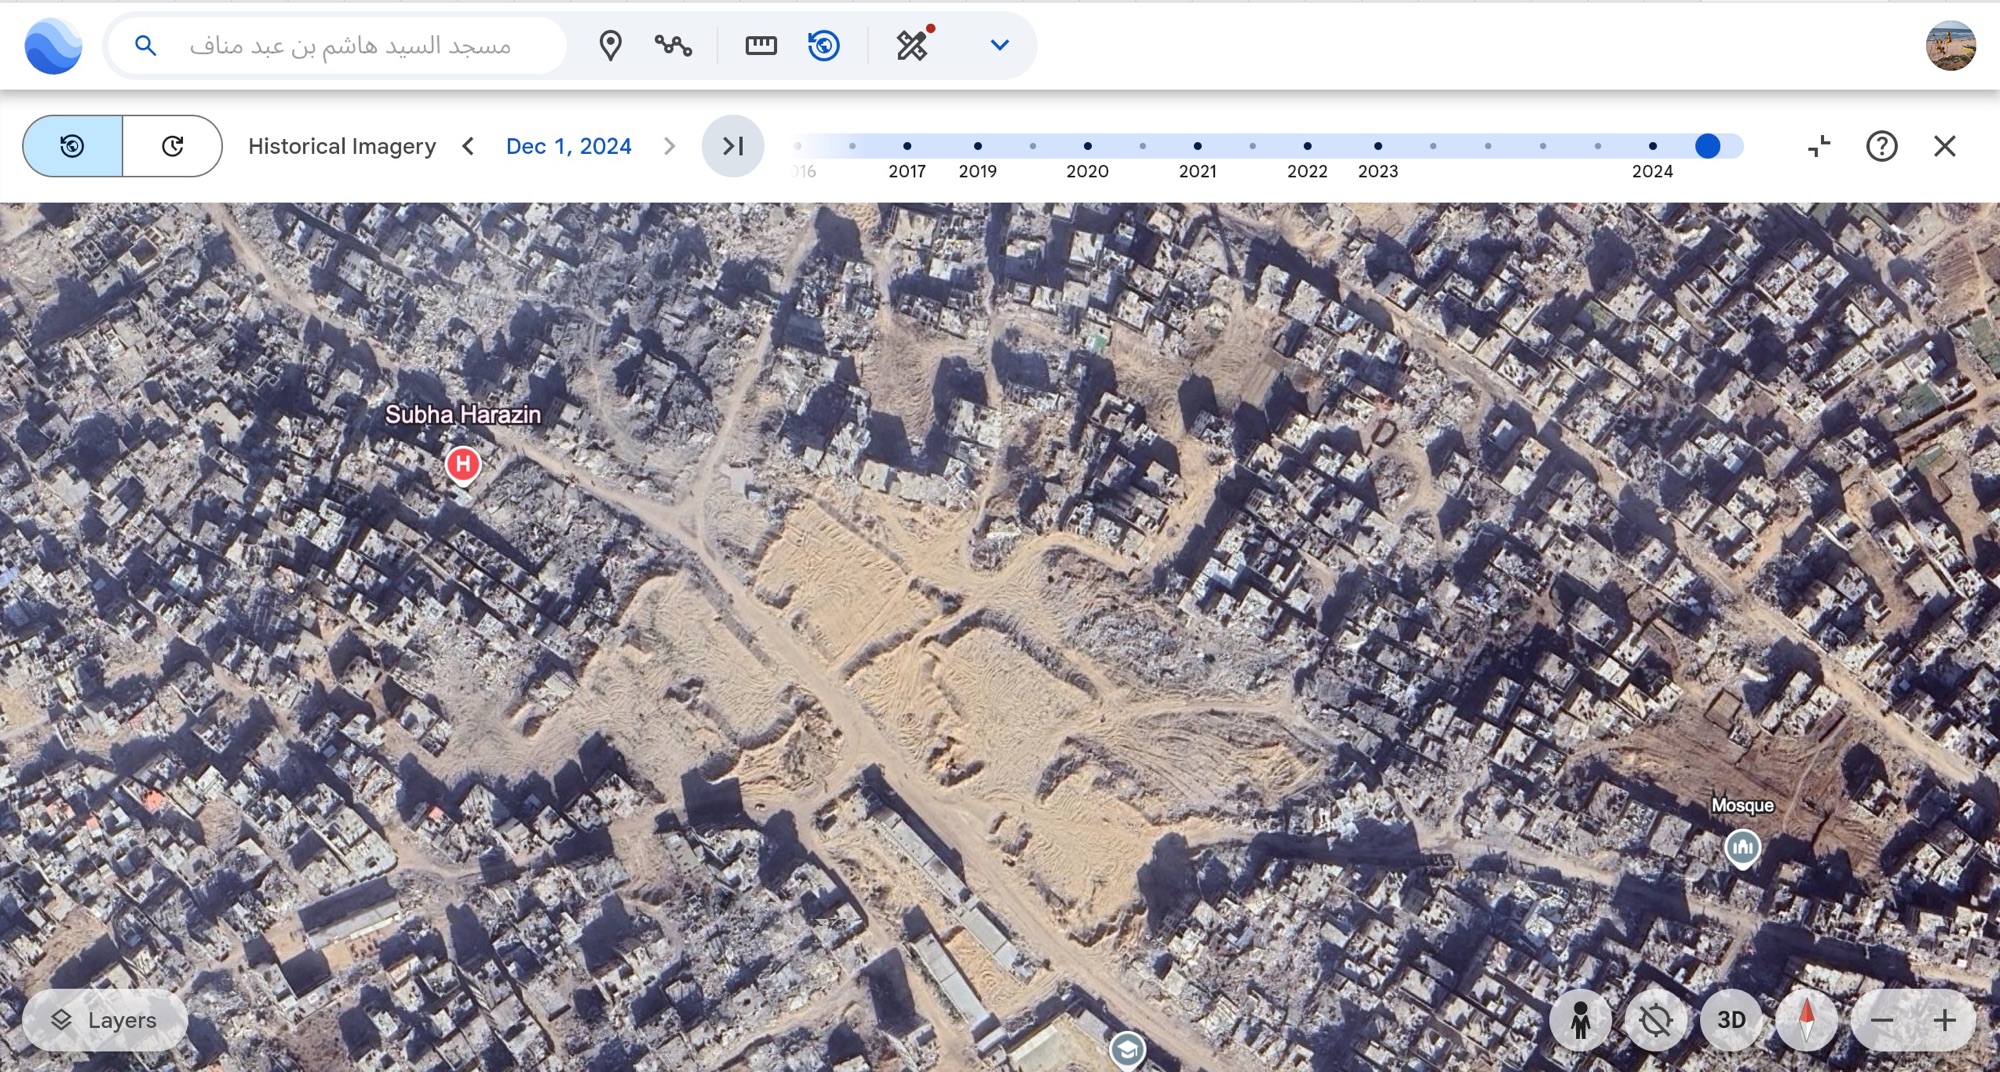The image size is (2000, 1072).
Task: Open the Help question mark icon
Action: tap(1881, 146)
